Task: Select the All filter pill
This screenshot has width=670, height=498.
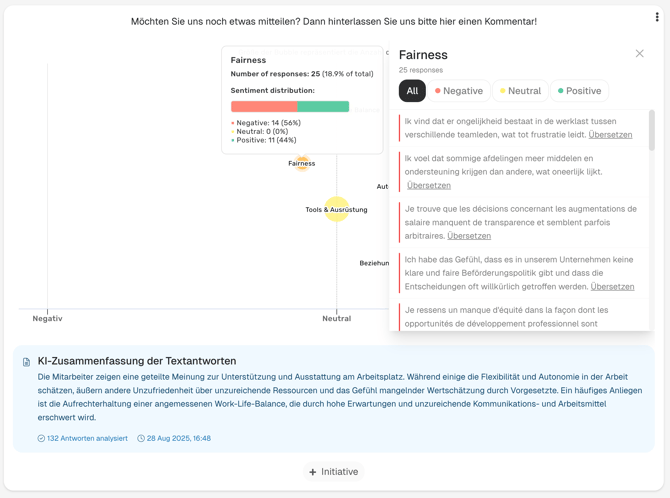Action: [x=412, y=91]
